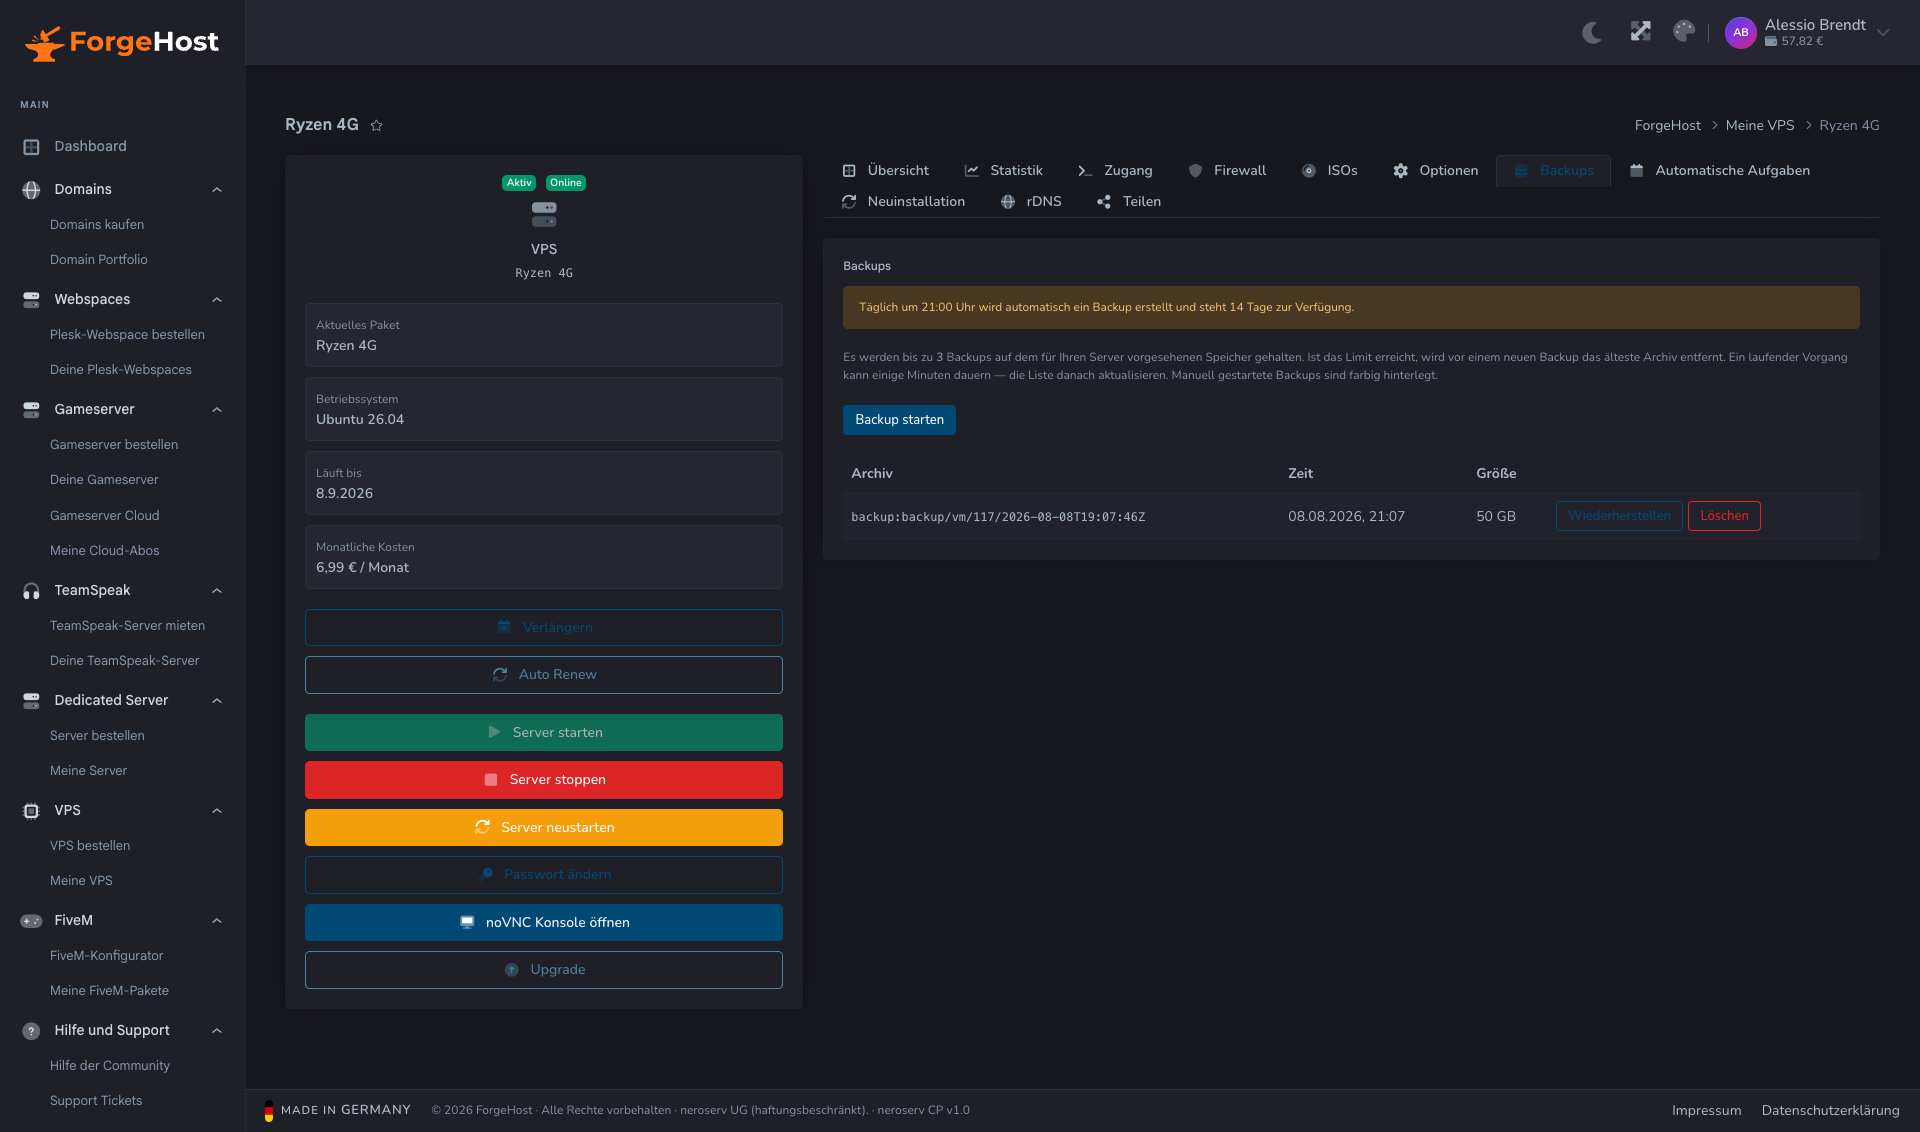This screenshot has height=1132, width=1920.
Task: Click the green Server starten button
Action: coord(544,733)
